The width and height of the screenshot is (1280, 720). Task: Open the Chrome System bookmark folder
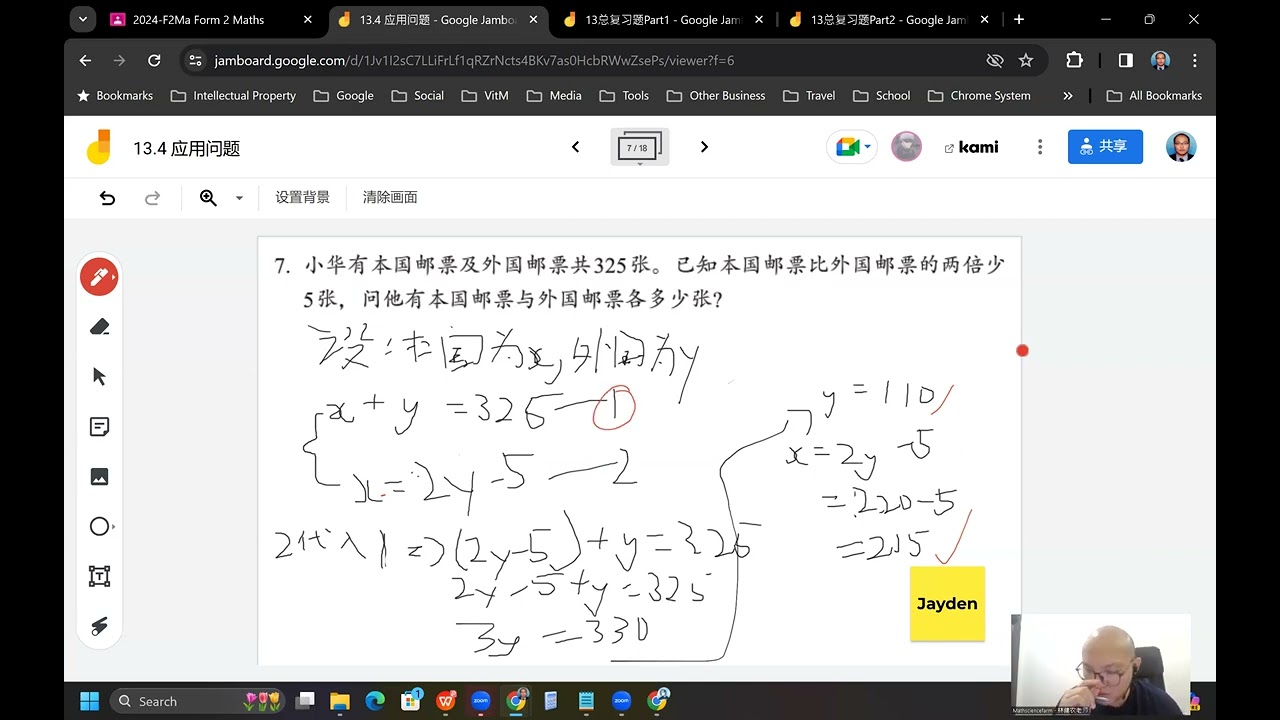(x=979, y=96)
